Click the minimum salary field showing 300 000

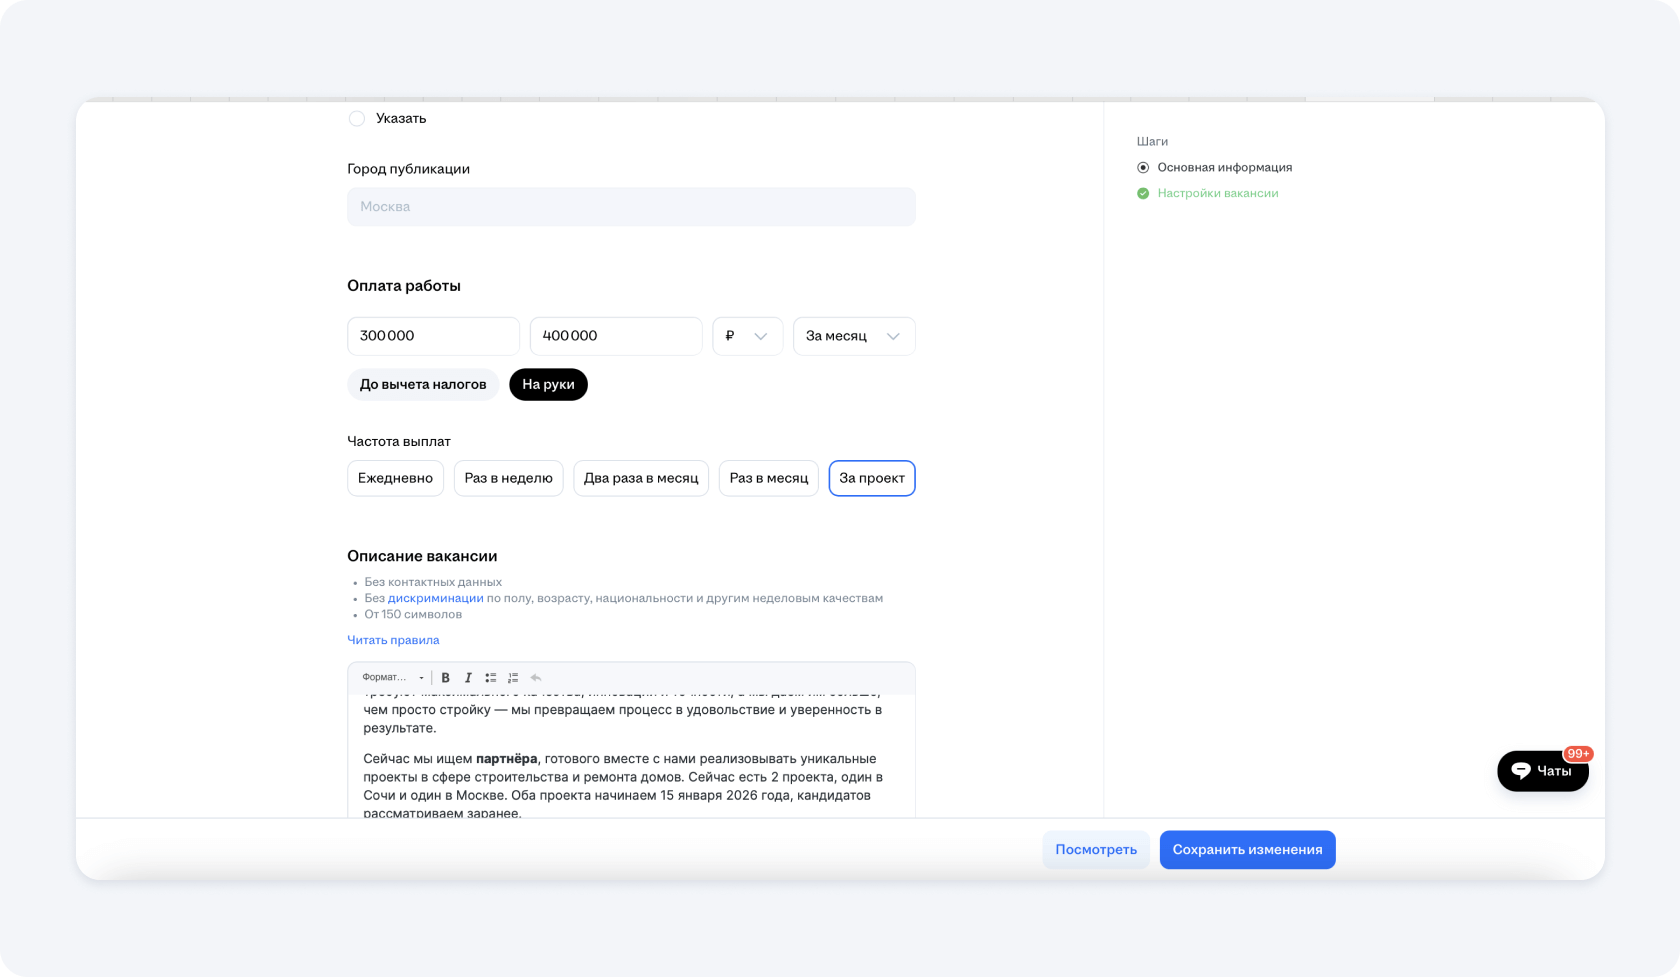[433, 337]
